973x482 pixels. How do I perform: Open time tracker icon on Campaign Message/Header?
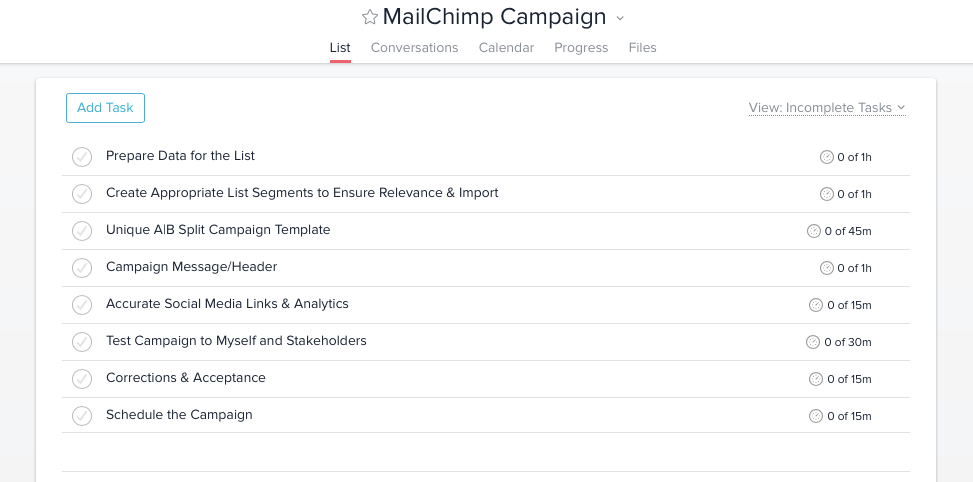[827, 268]
